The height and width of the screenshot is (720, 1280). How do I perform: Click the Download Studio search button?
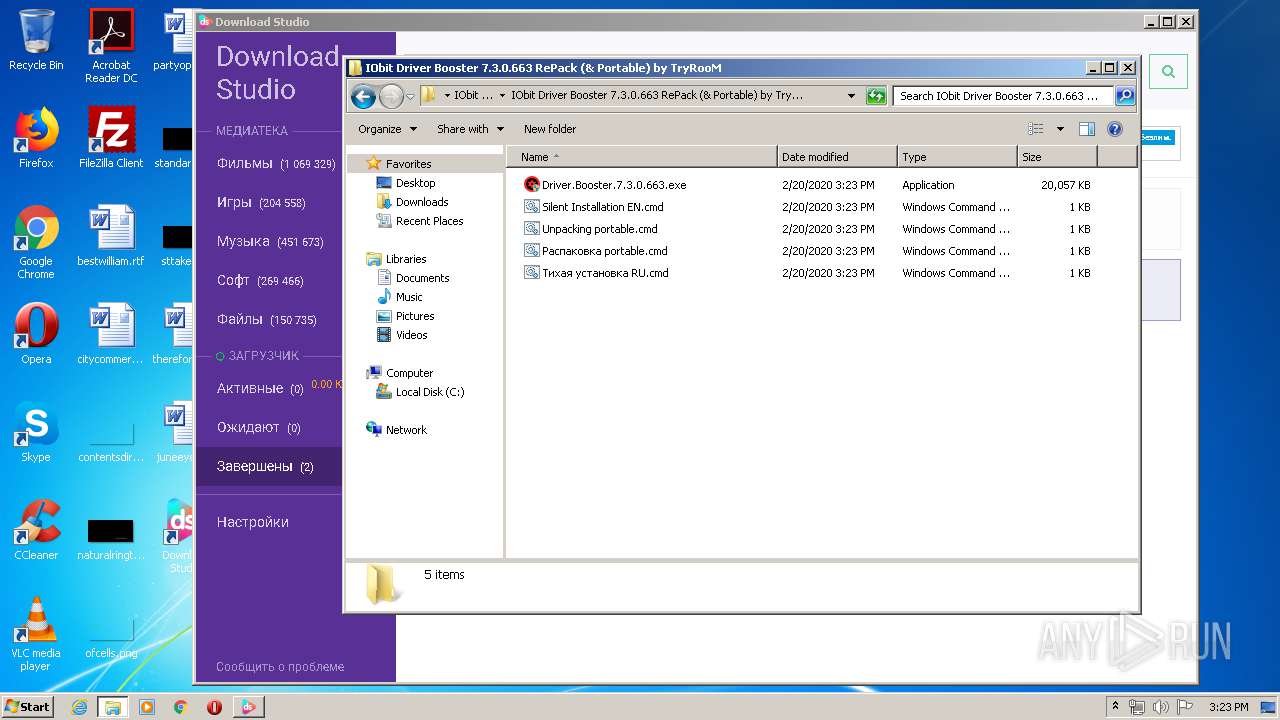coord(1168,72)
